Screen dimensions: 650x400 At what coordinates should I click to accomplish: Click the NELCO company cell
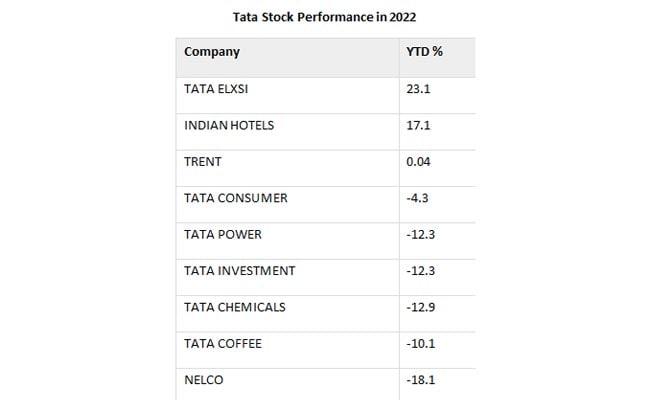[205, 379]
